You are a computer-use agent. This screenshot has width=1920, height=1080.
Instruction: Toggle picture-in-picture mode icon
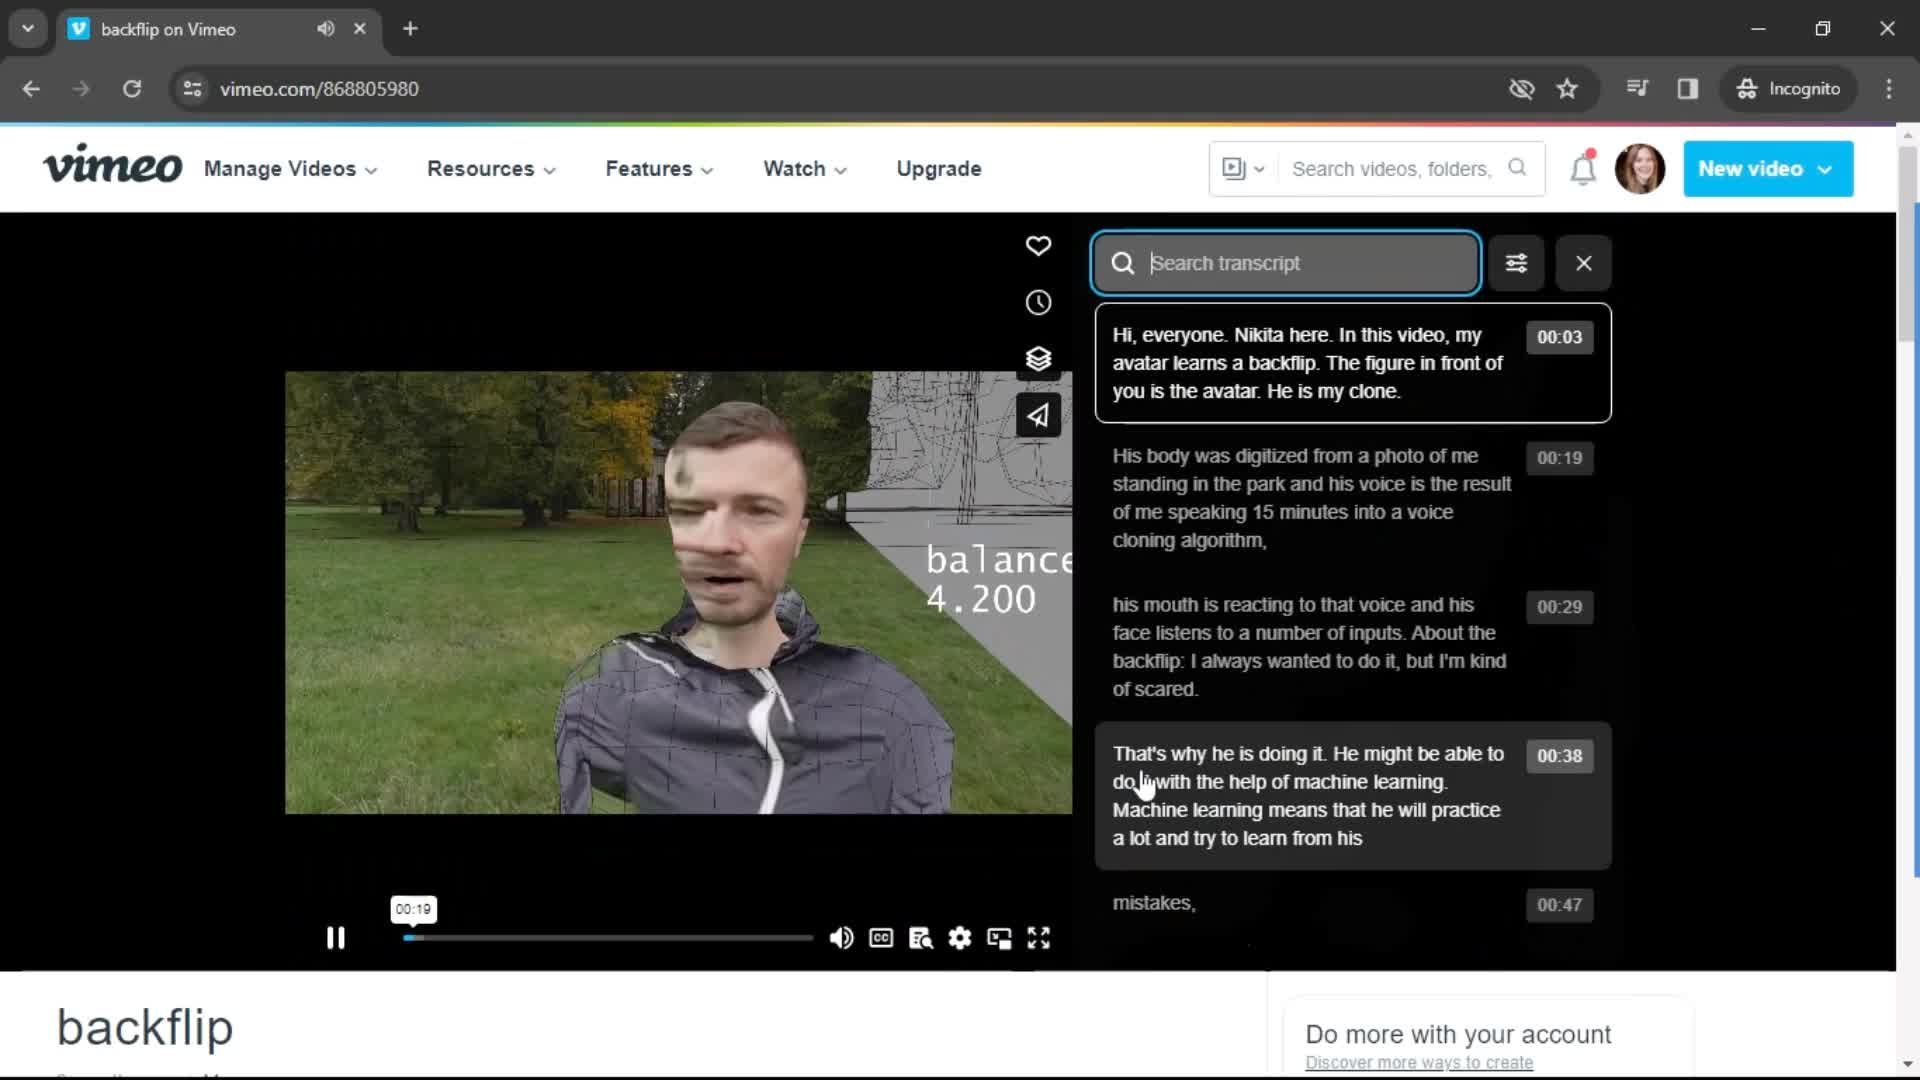pos(1000,938)
